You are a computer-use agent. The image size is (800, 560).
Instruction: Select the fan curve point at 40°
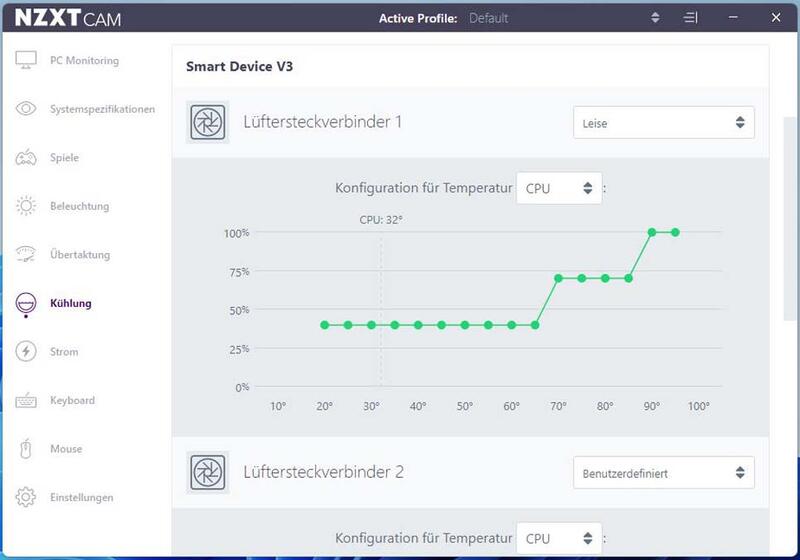coord(418,325)
